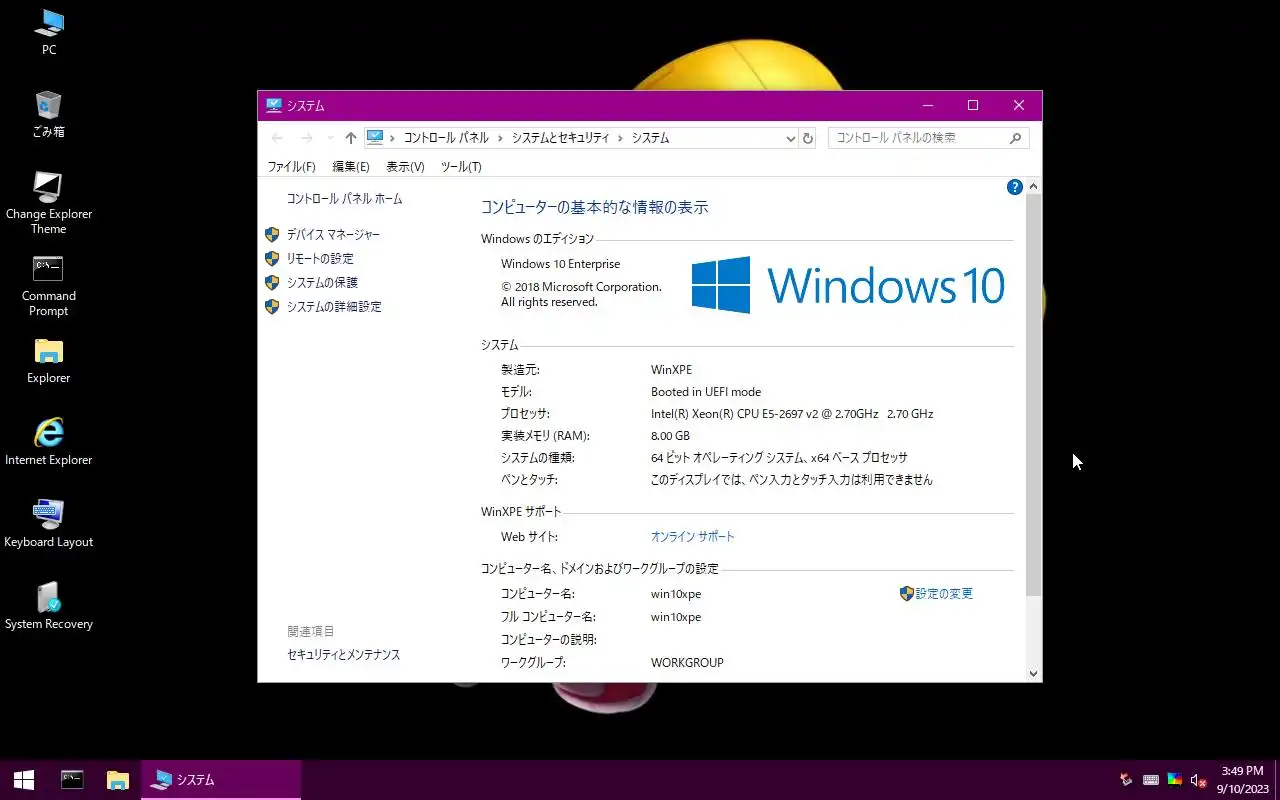Select the WinXPE manufacturer value

tap(671, 370)
